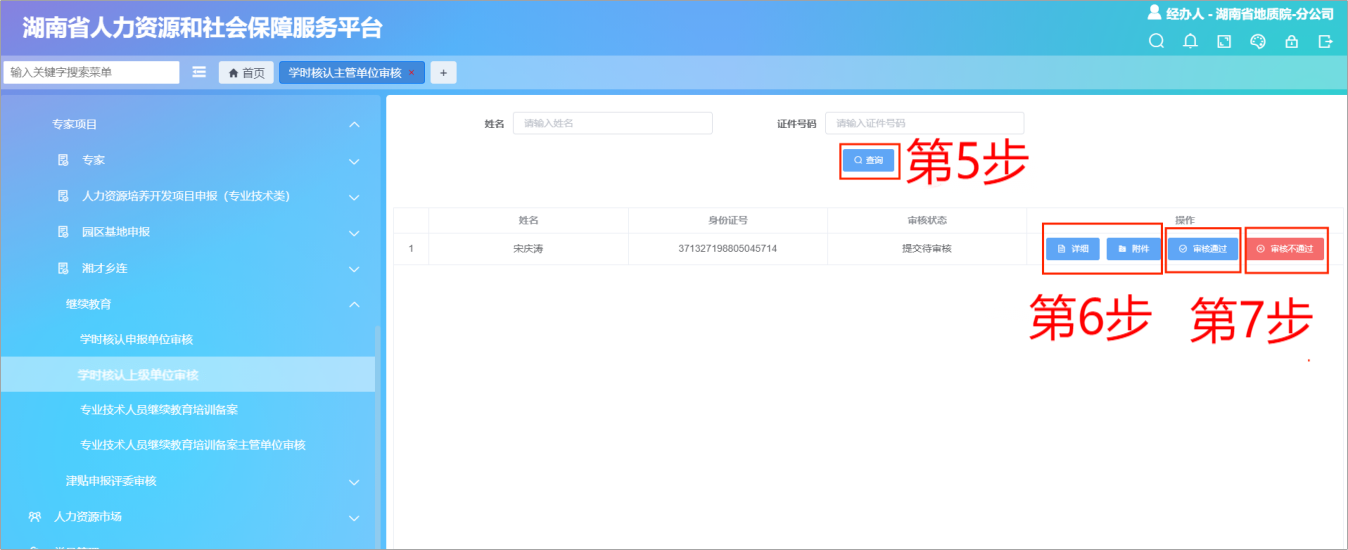Image resolution: width=1348 pixels, height=550 pixels.
Task: Toggle fullscreen with the expand icon
Action: coord(1224,42)
